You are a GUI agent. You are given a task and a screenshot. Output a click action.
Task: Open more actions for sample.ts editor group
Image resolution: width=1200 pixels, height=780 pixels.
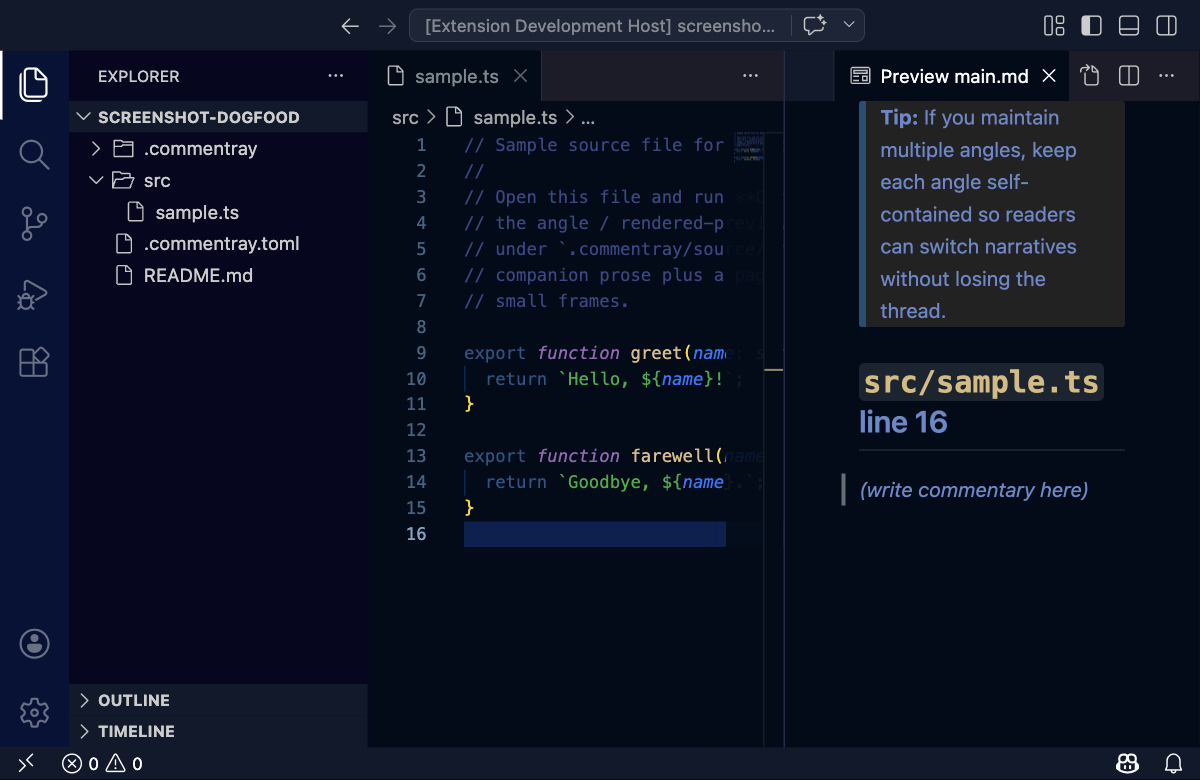click(x=750, y=76)
